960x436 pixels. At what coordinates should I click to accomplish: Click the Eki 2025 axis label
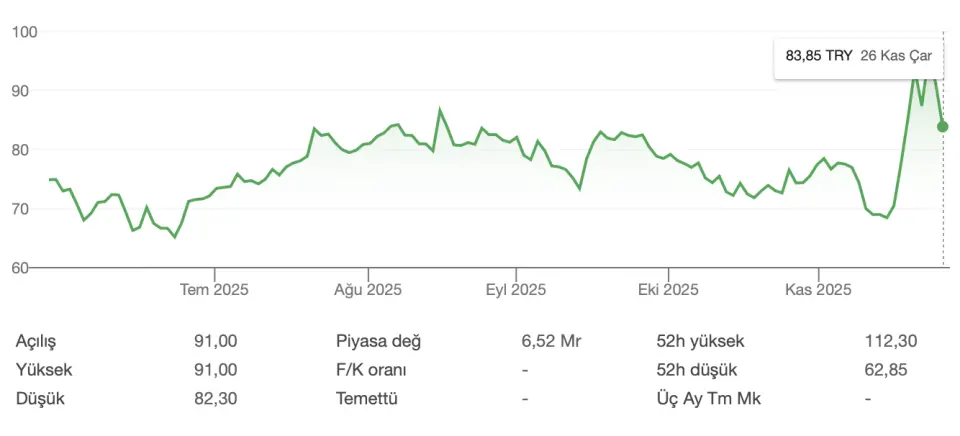coord(667,290)
